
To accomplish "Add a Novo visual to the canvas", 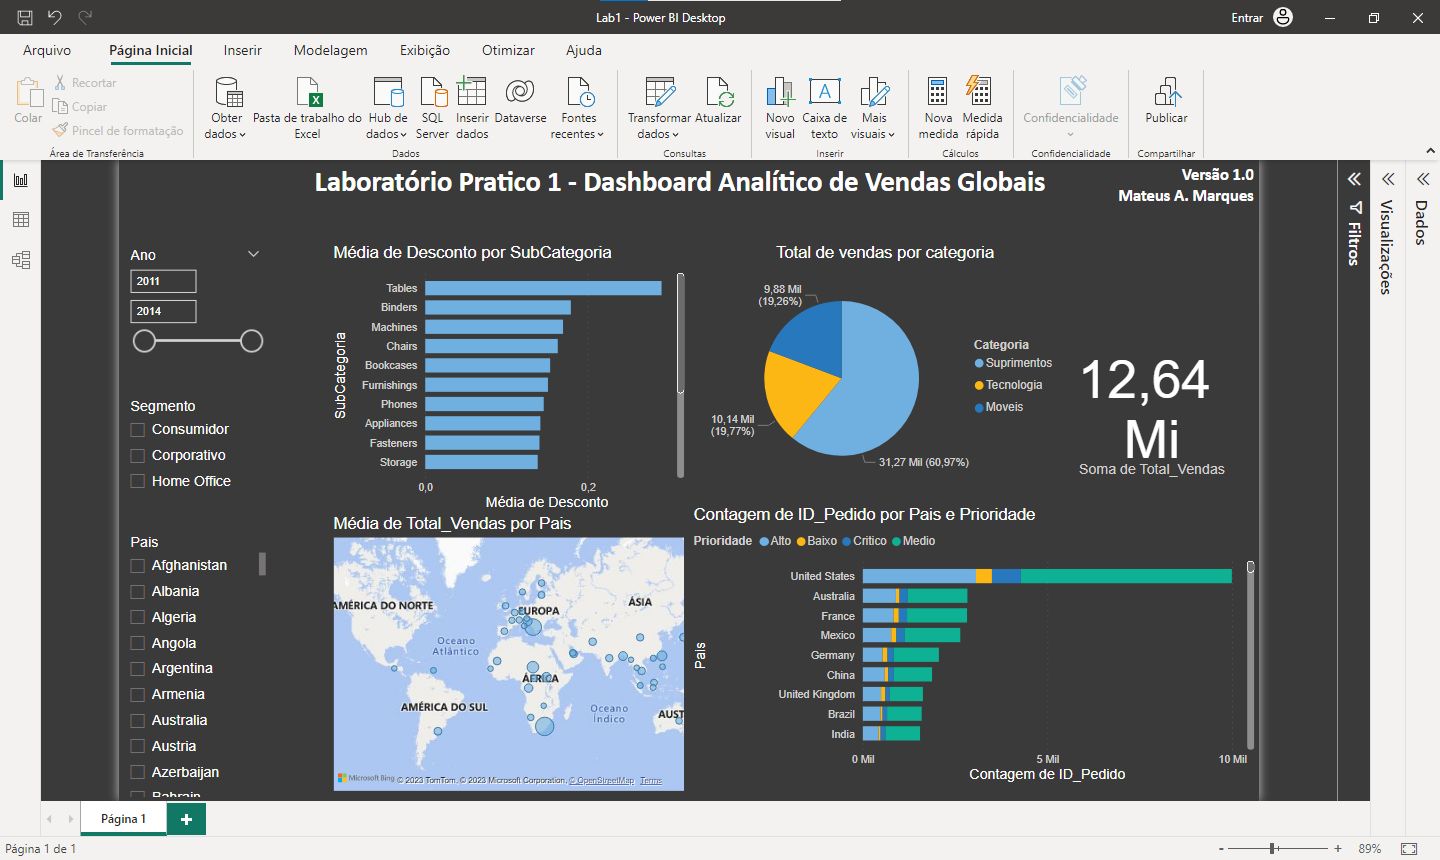I will coord(780,108).
